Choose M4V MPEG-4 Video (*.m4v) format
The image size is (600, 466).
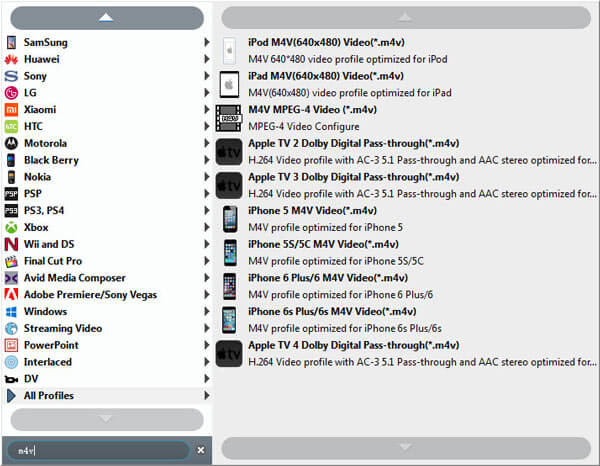(x=406, y=118)
